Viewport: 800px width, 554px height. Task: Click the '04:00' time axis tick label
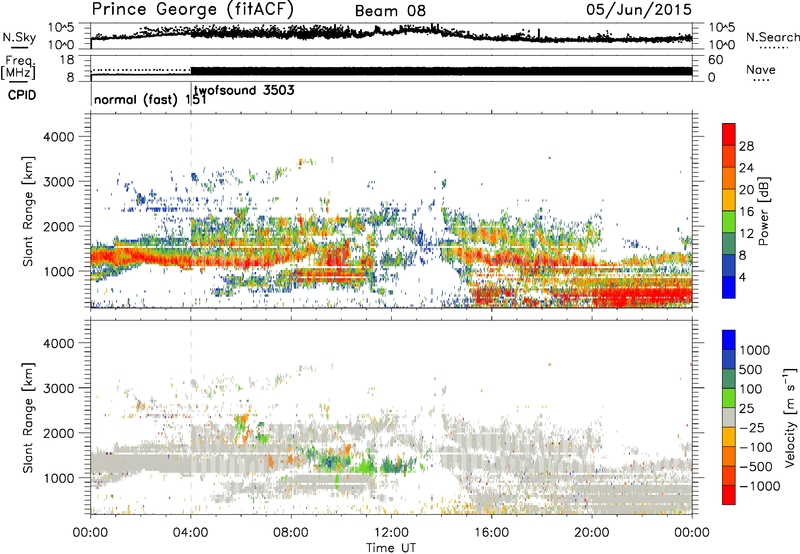pos(191,533)
